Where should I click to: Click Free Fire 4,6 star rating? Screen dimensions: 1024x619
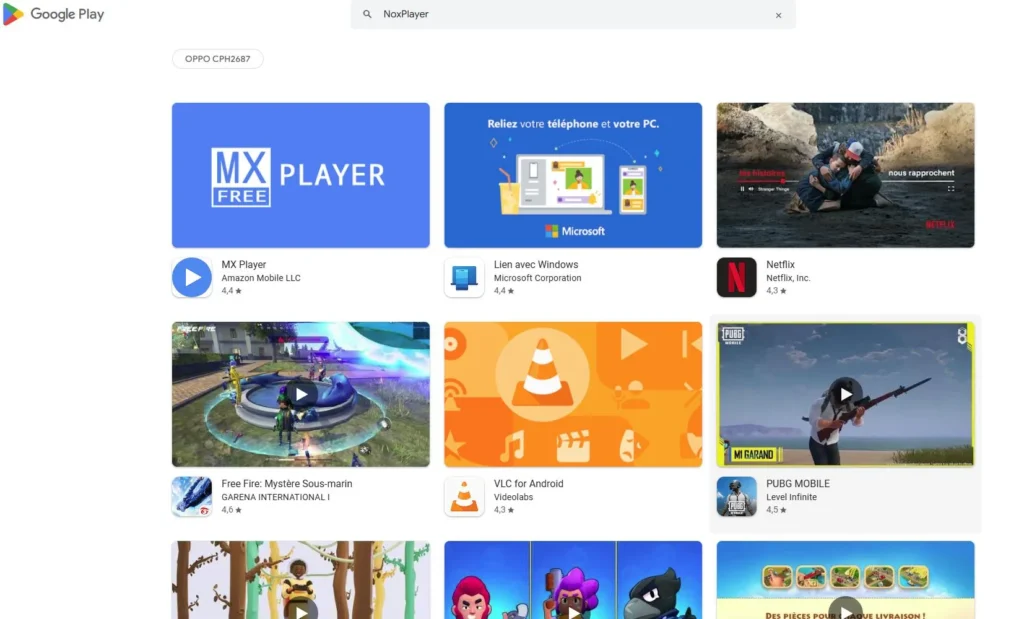(231, 511)
